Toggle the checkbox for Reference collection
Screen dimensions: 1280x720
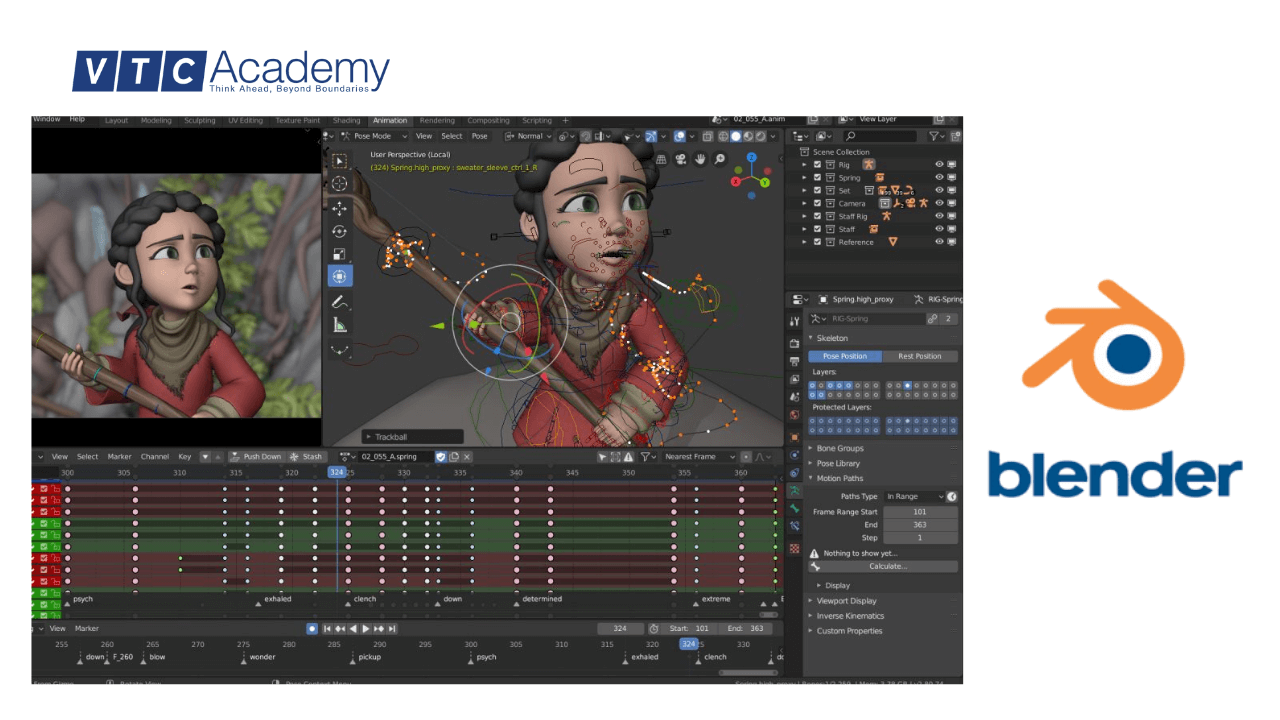point(818,242)
